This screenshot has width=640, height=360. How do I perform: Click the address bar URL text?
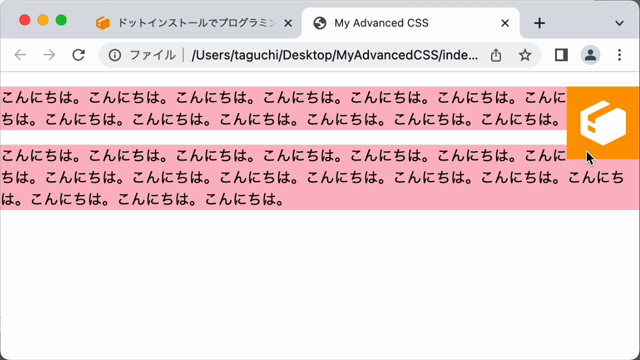point(335,55)
